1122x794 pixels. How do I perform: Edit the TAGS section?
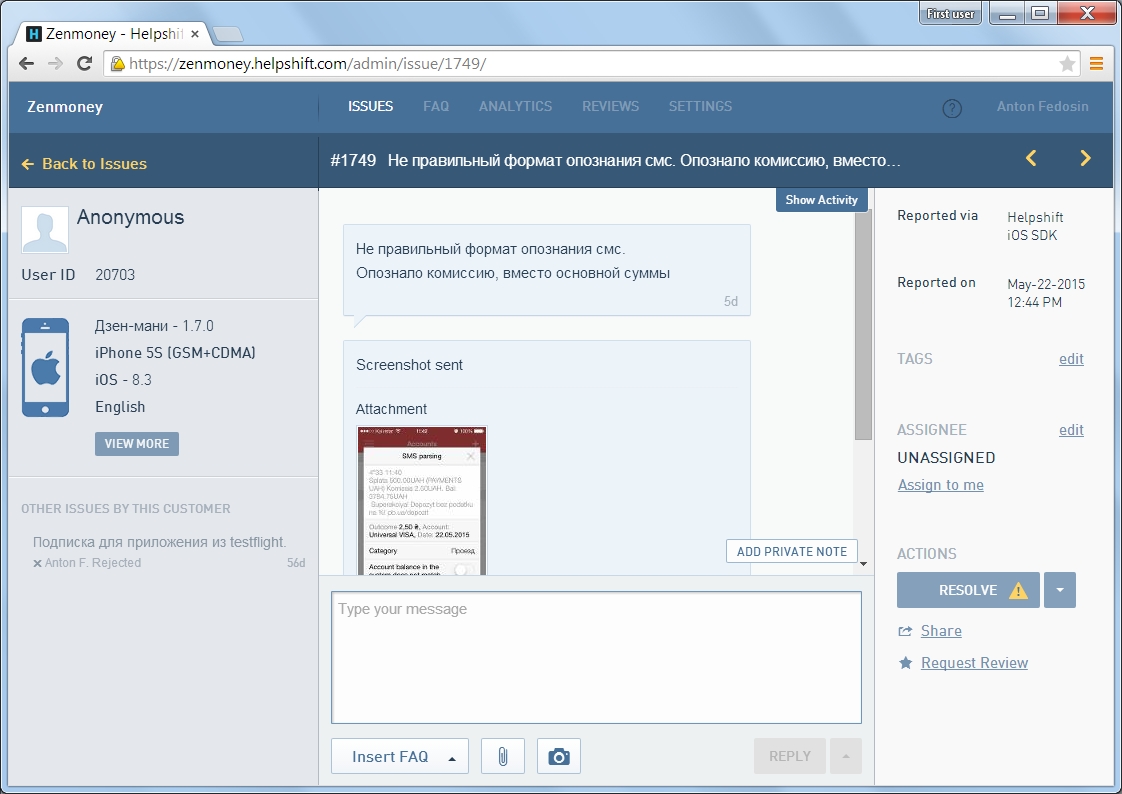coord(1071,359)
